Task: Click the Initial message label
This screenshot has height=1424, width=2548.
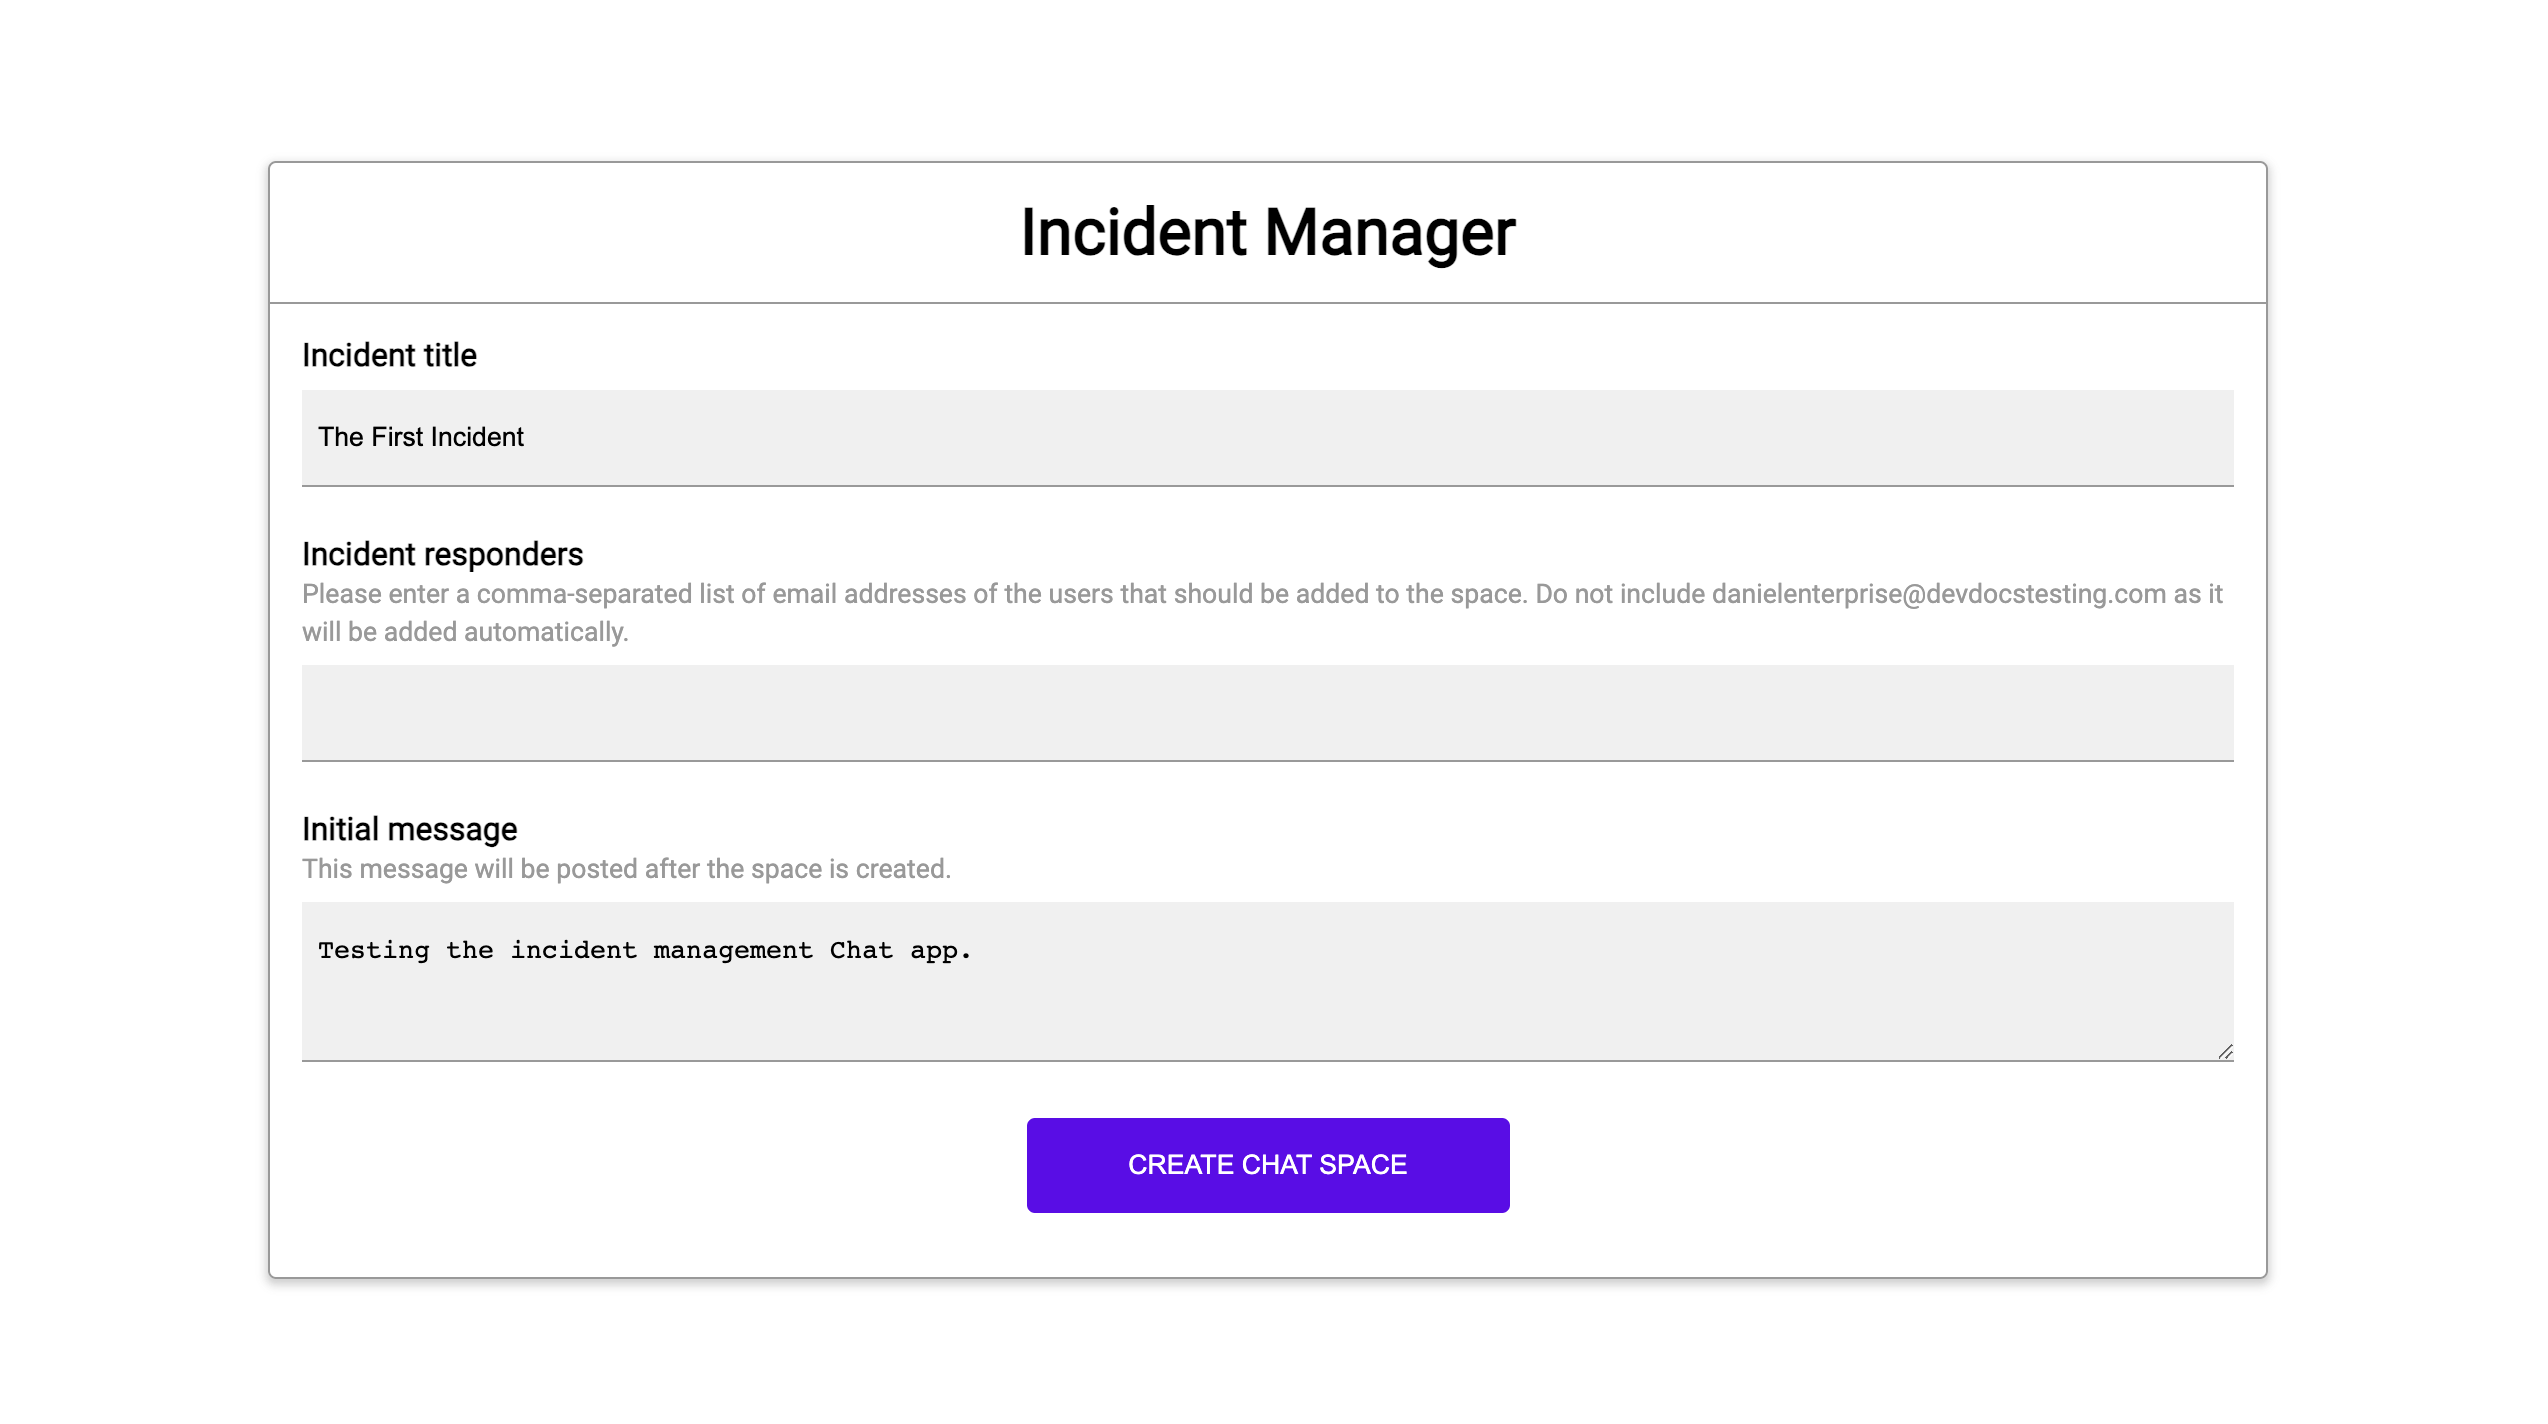Action: point(410,829)
